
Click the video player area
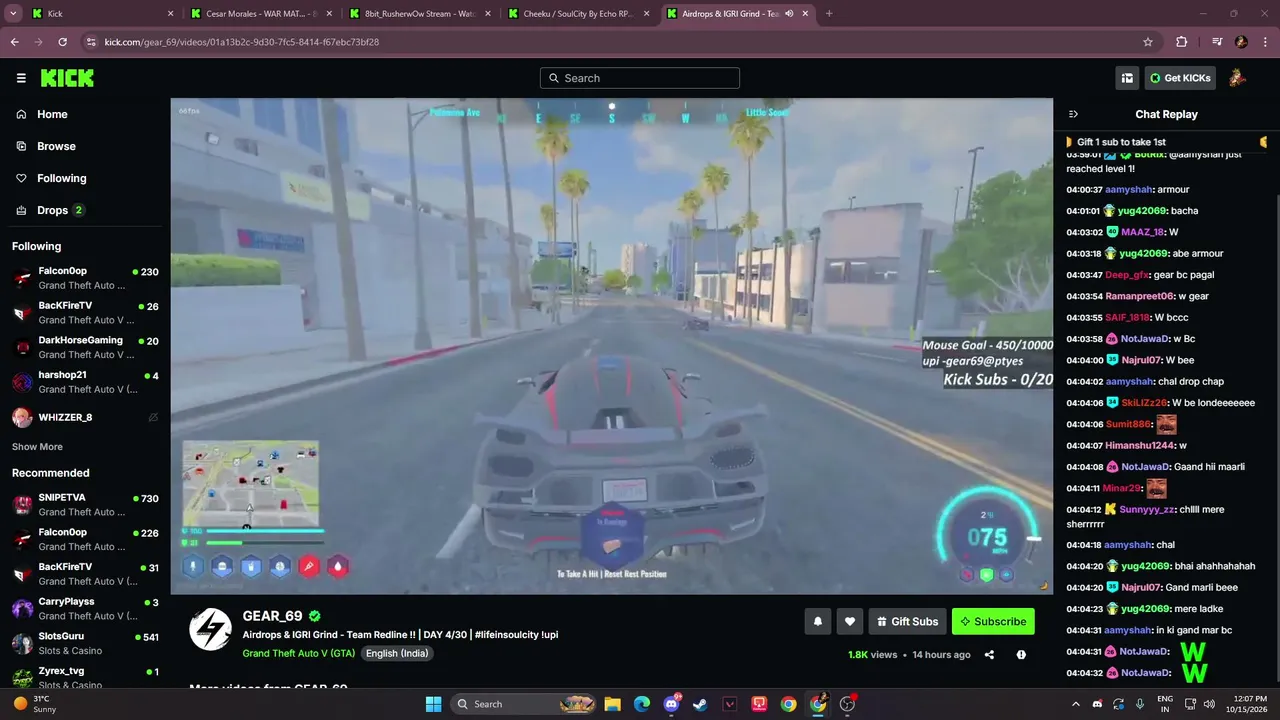(x=611, y=345)
